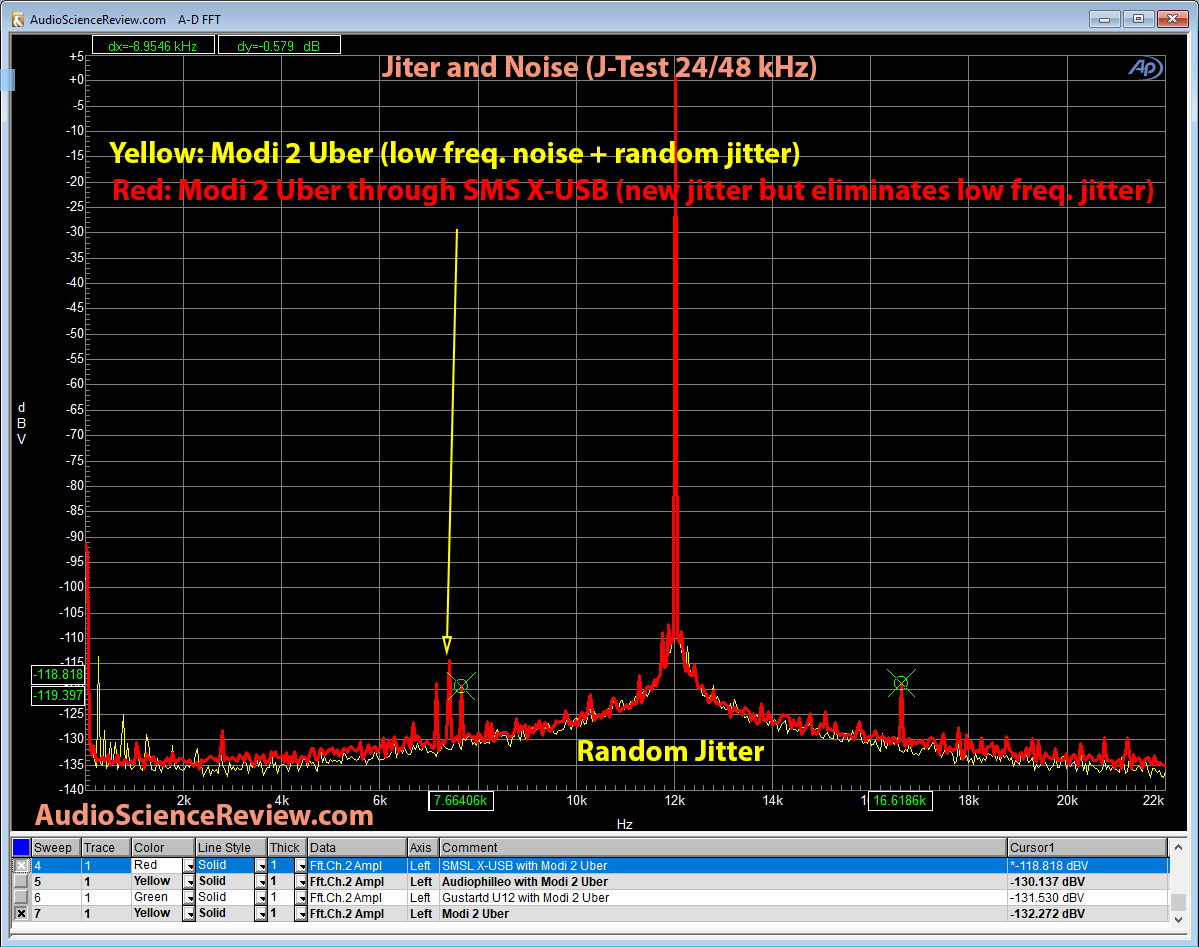This screenshot has height=948, width=1199.
Task: Enable the sweep 5 visibility checkbox
Action: (21, 881)
